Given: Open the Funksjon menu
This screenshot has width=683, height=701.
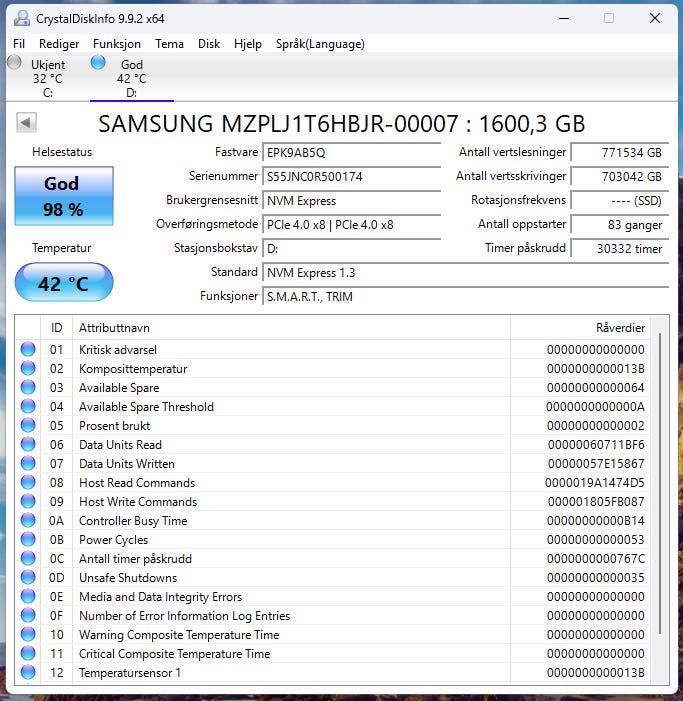Looking at the screenshot, I should 117,44.
